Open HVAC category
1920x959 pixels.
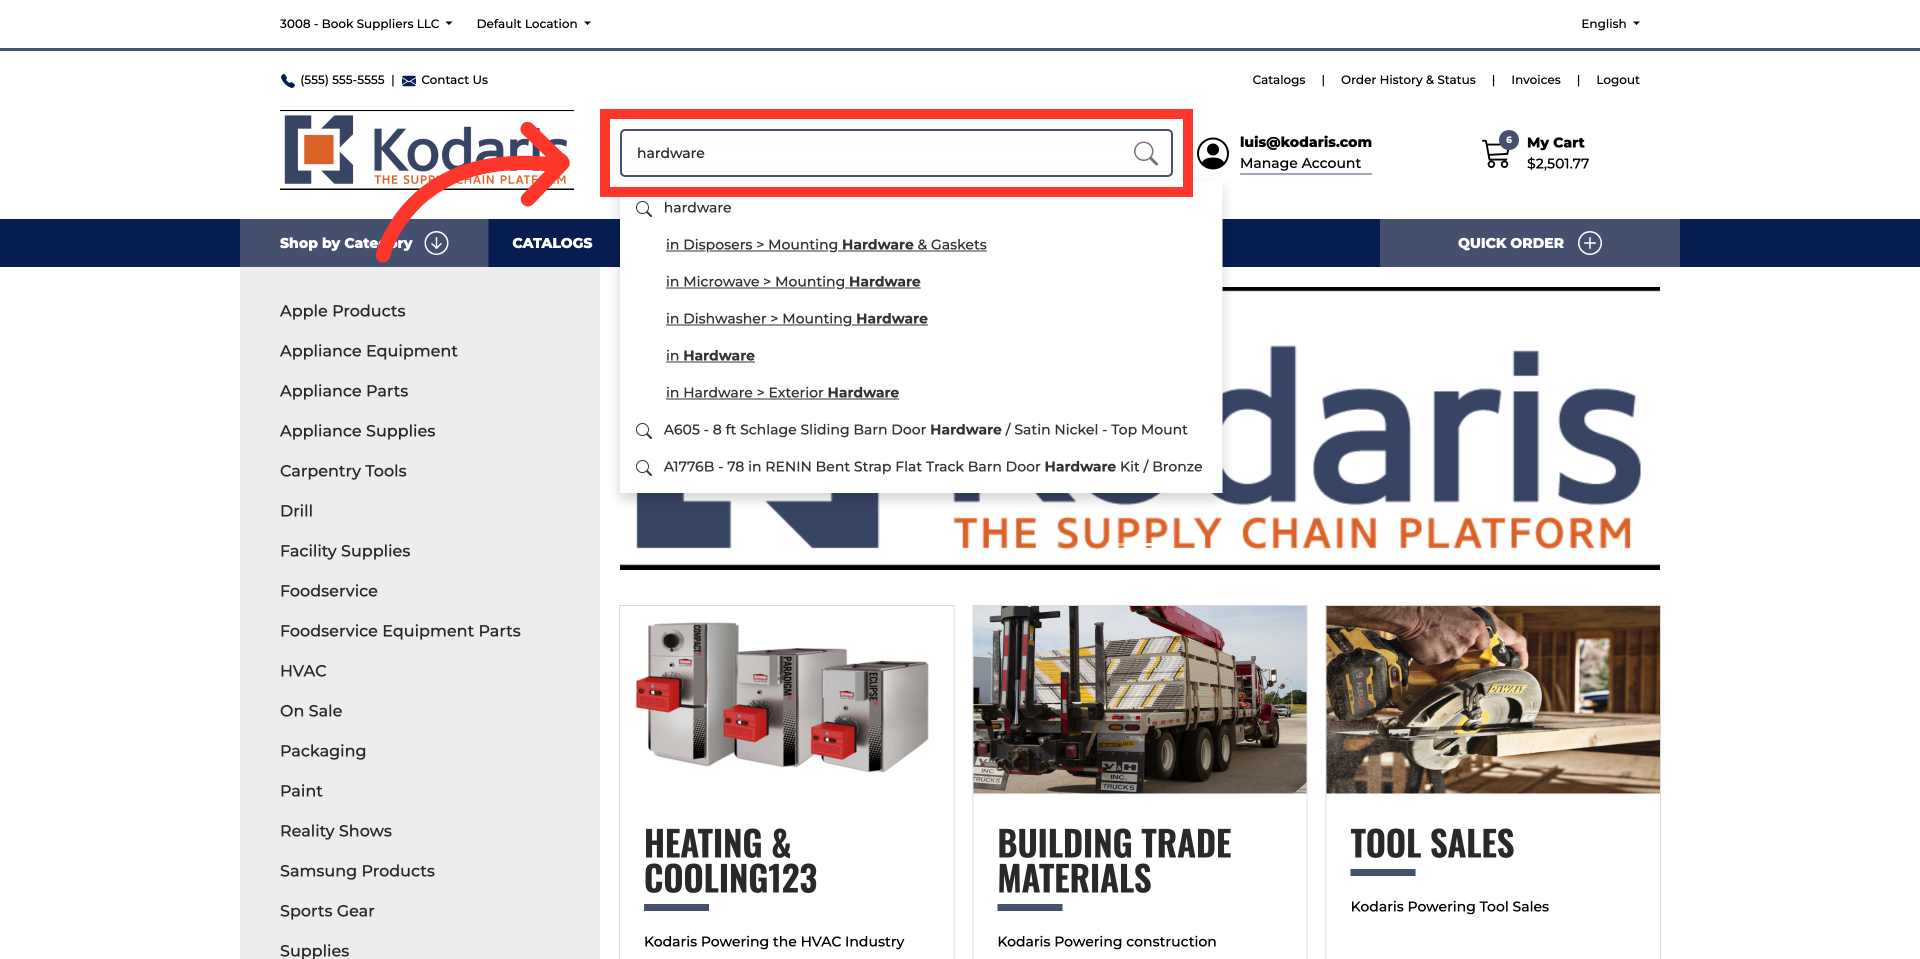coord(303,671)
